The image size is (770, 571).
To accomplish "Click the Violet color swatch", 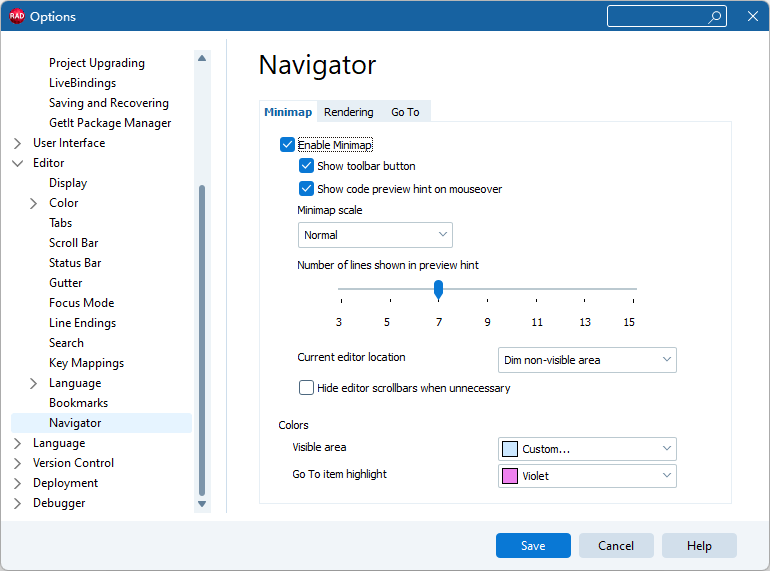I will 510,476.
